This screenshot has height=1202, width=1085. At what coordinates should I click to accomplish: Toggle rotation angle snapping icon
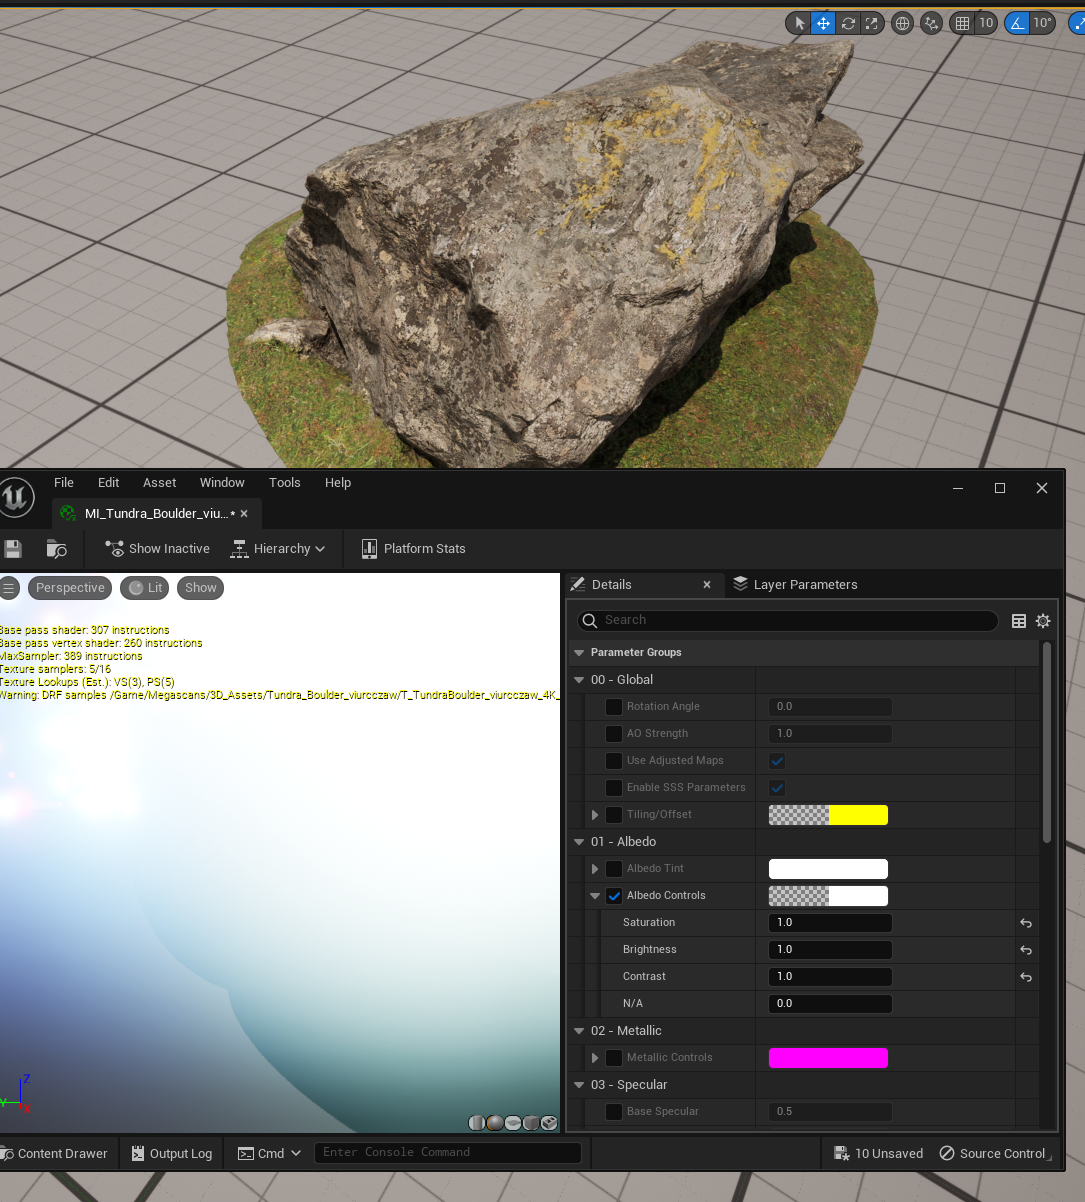click(1017, 23)
